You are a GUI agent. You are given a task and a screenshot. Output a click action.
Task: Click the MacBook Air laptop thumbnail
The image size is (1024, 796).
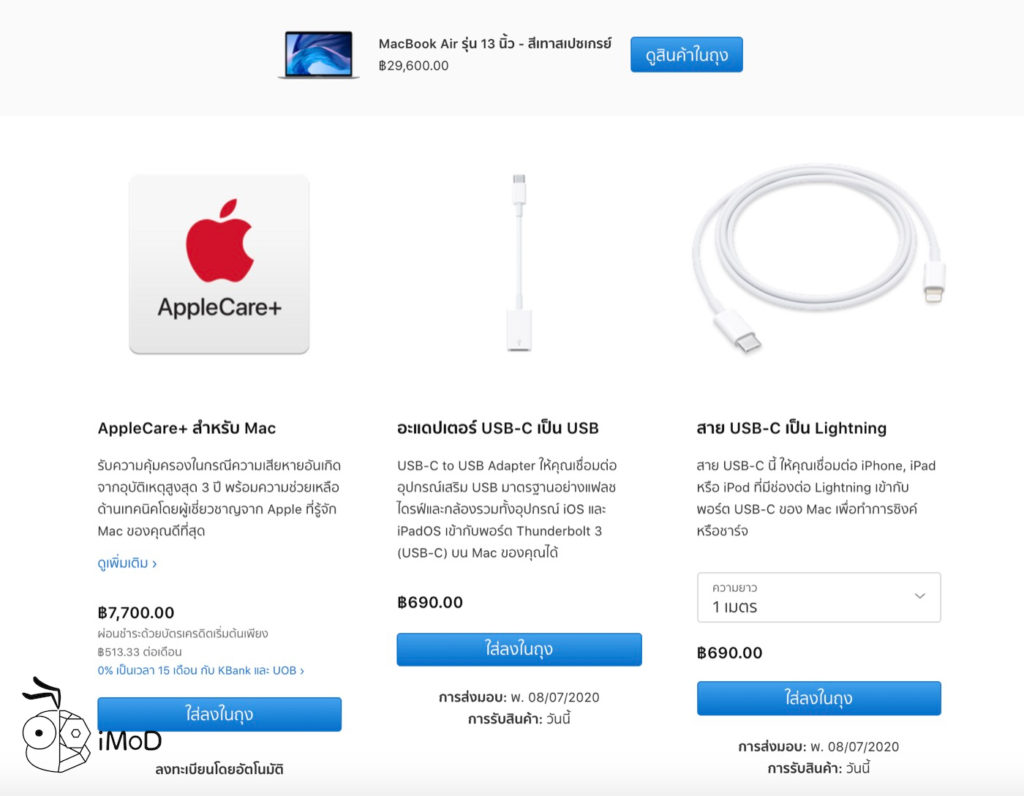[x=319, y=55]
